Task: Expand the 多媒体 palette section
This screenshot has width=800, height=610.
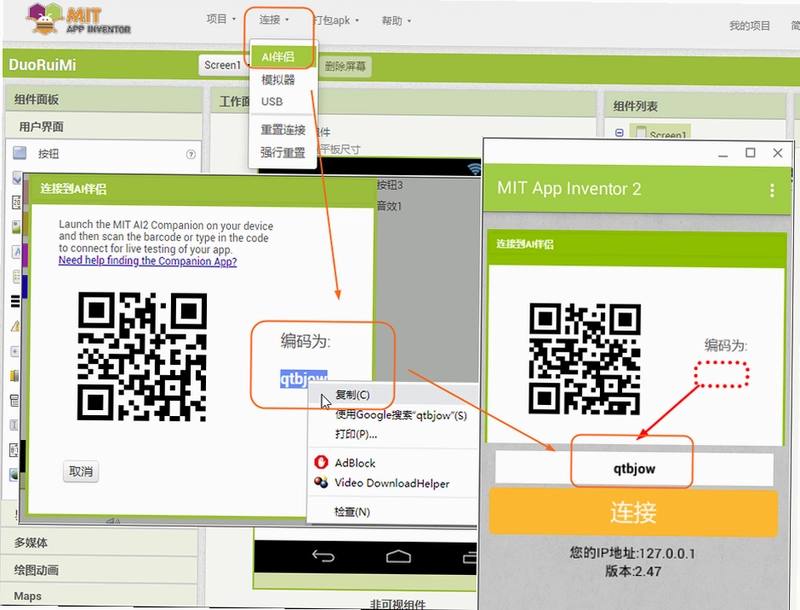Action: pos(100,542)
